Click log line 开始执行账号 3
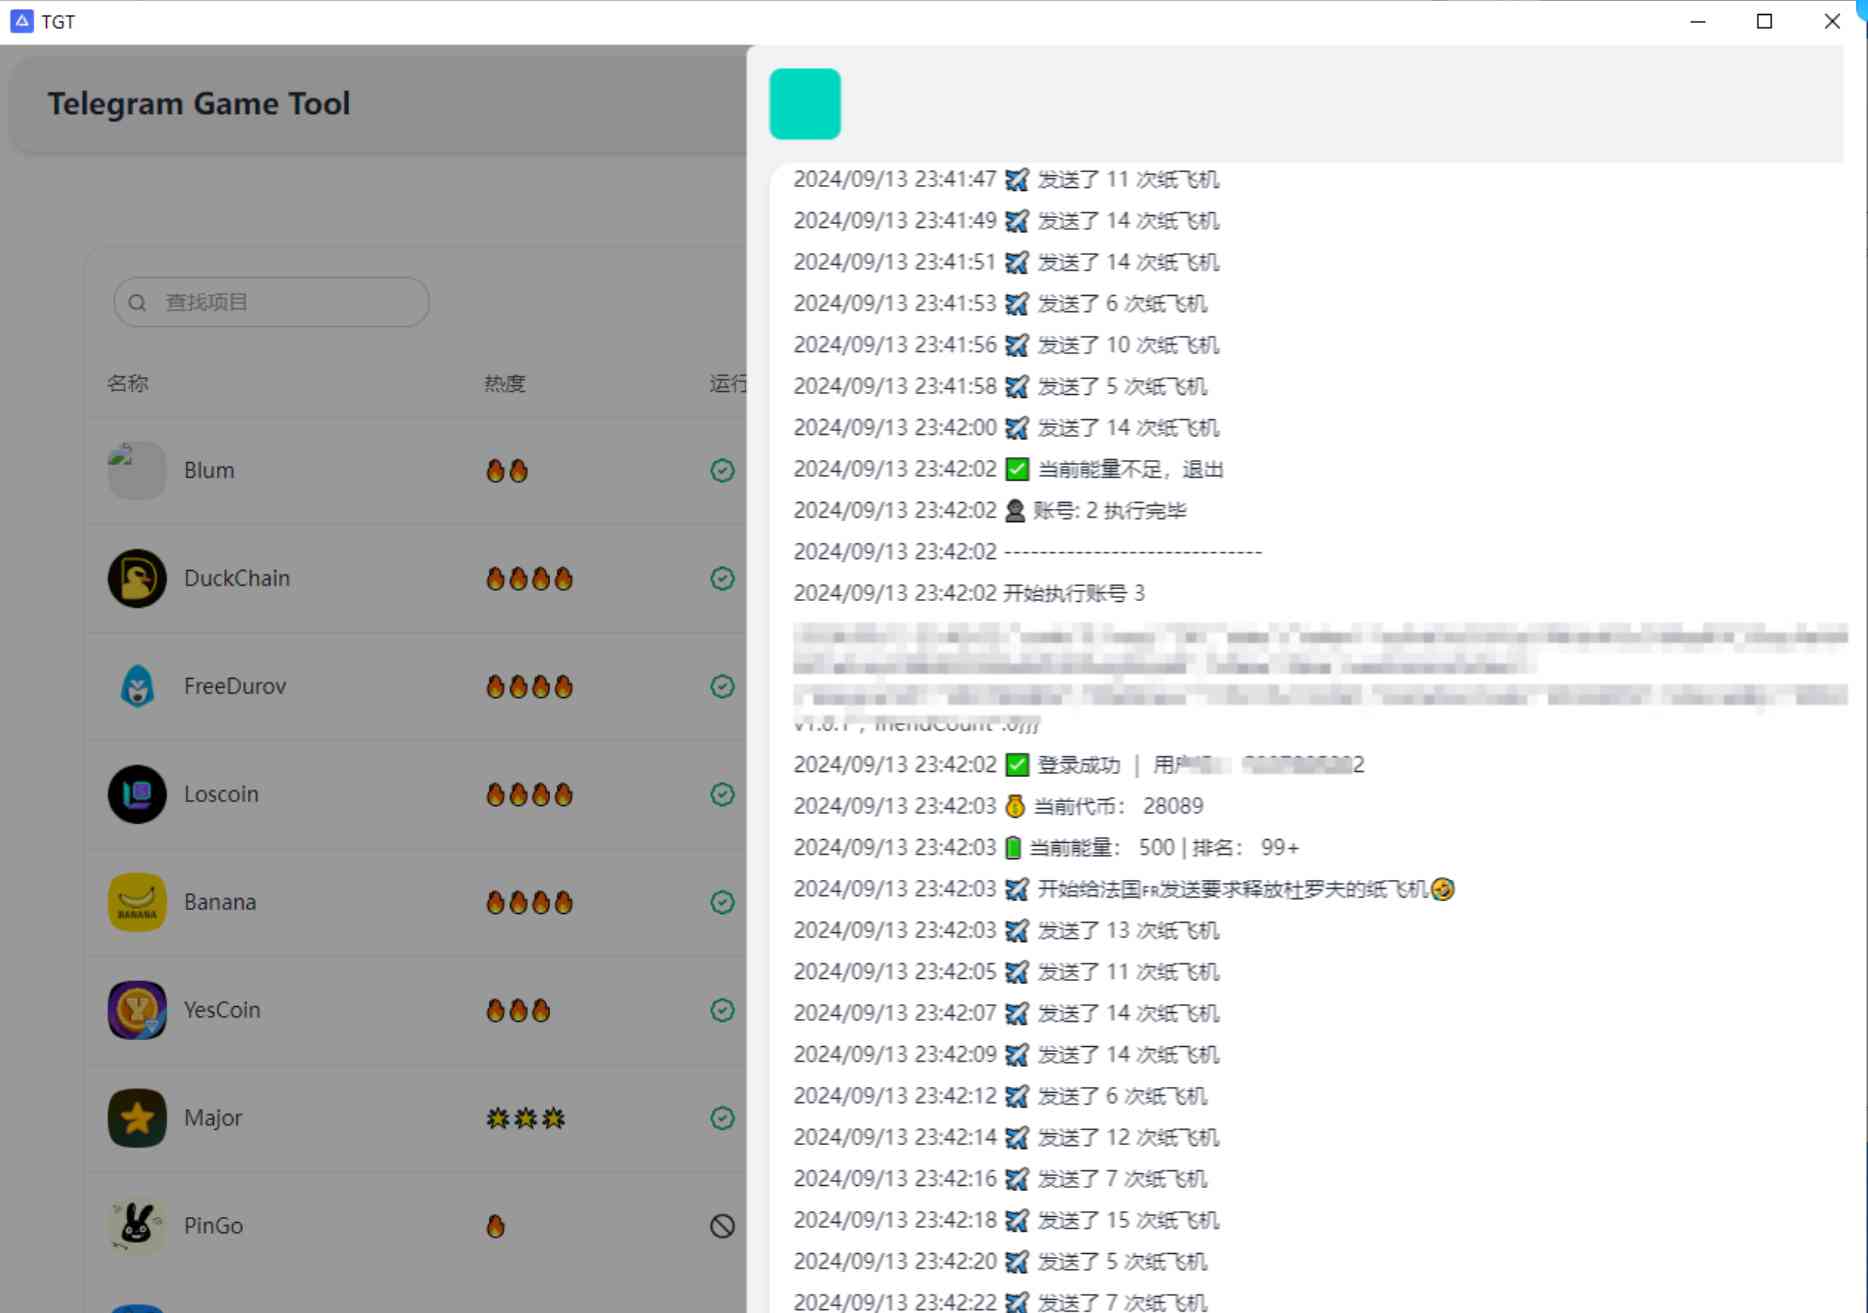 pyautogui.click(x=969, y=593)
